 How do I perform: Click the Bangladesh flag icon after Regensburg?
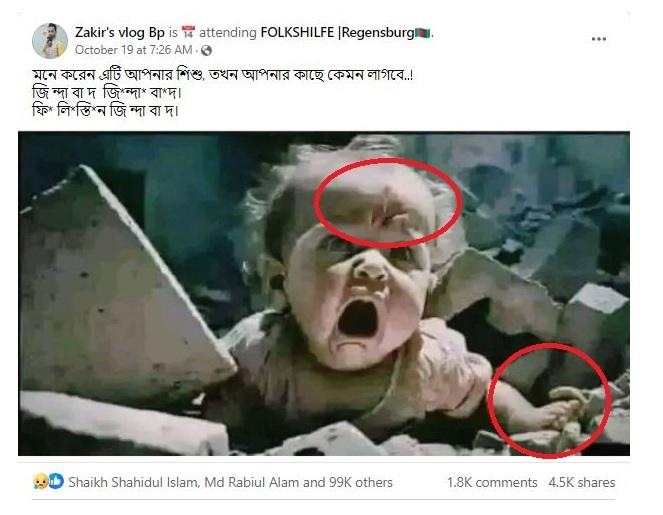coord(423,33)
